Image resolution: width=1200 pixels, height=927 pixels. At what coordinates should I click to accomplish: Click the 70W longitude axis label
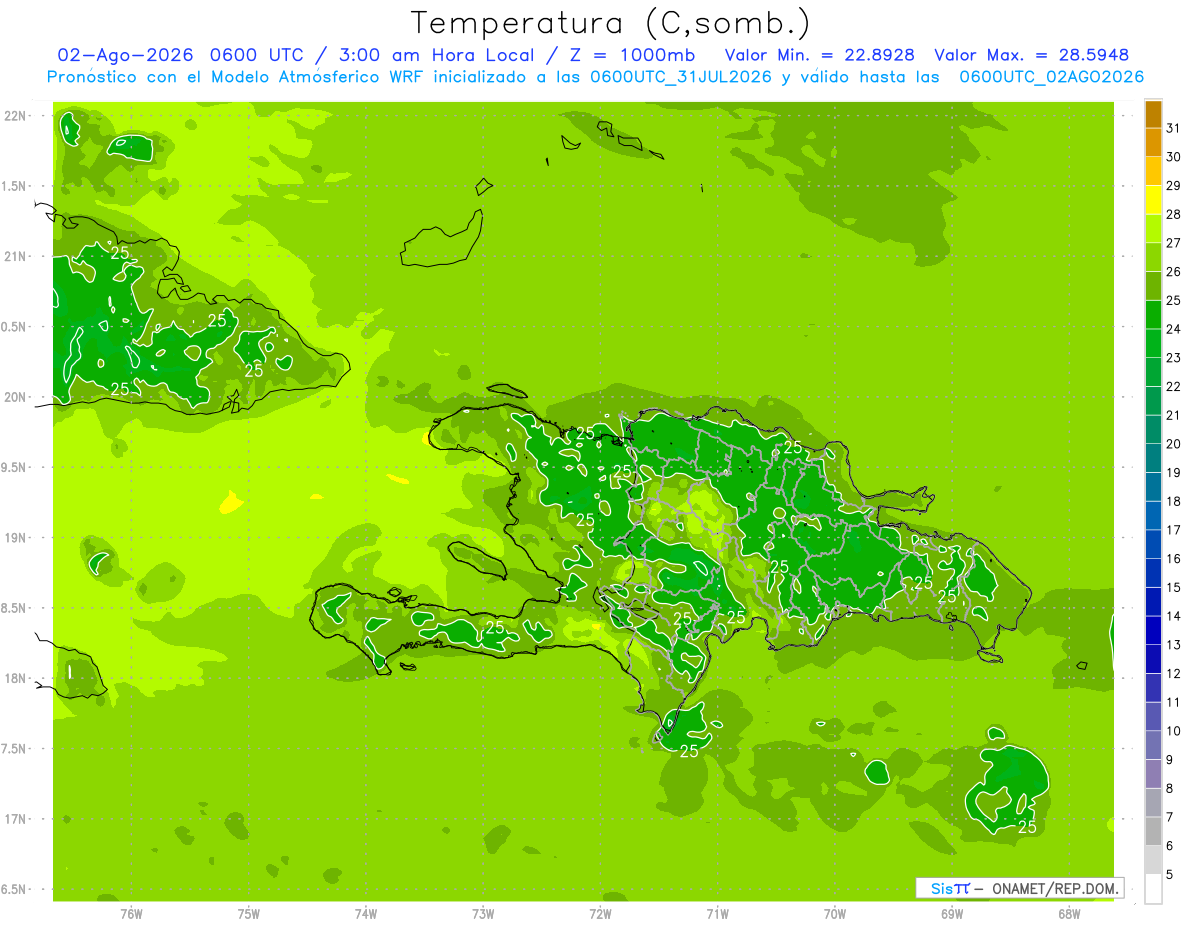pyautogui.click(x=835, y=914)
